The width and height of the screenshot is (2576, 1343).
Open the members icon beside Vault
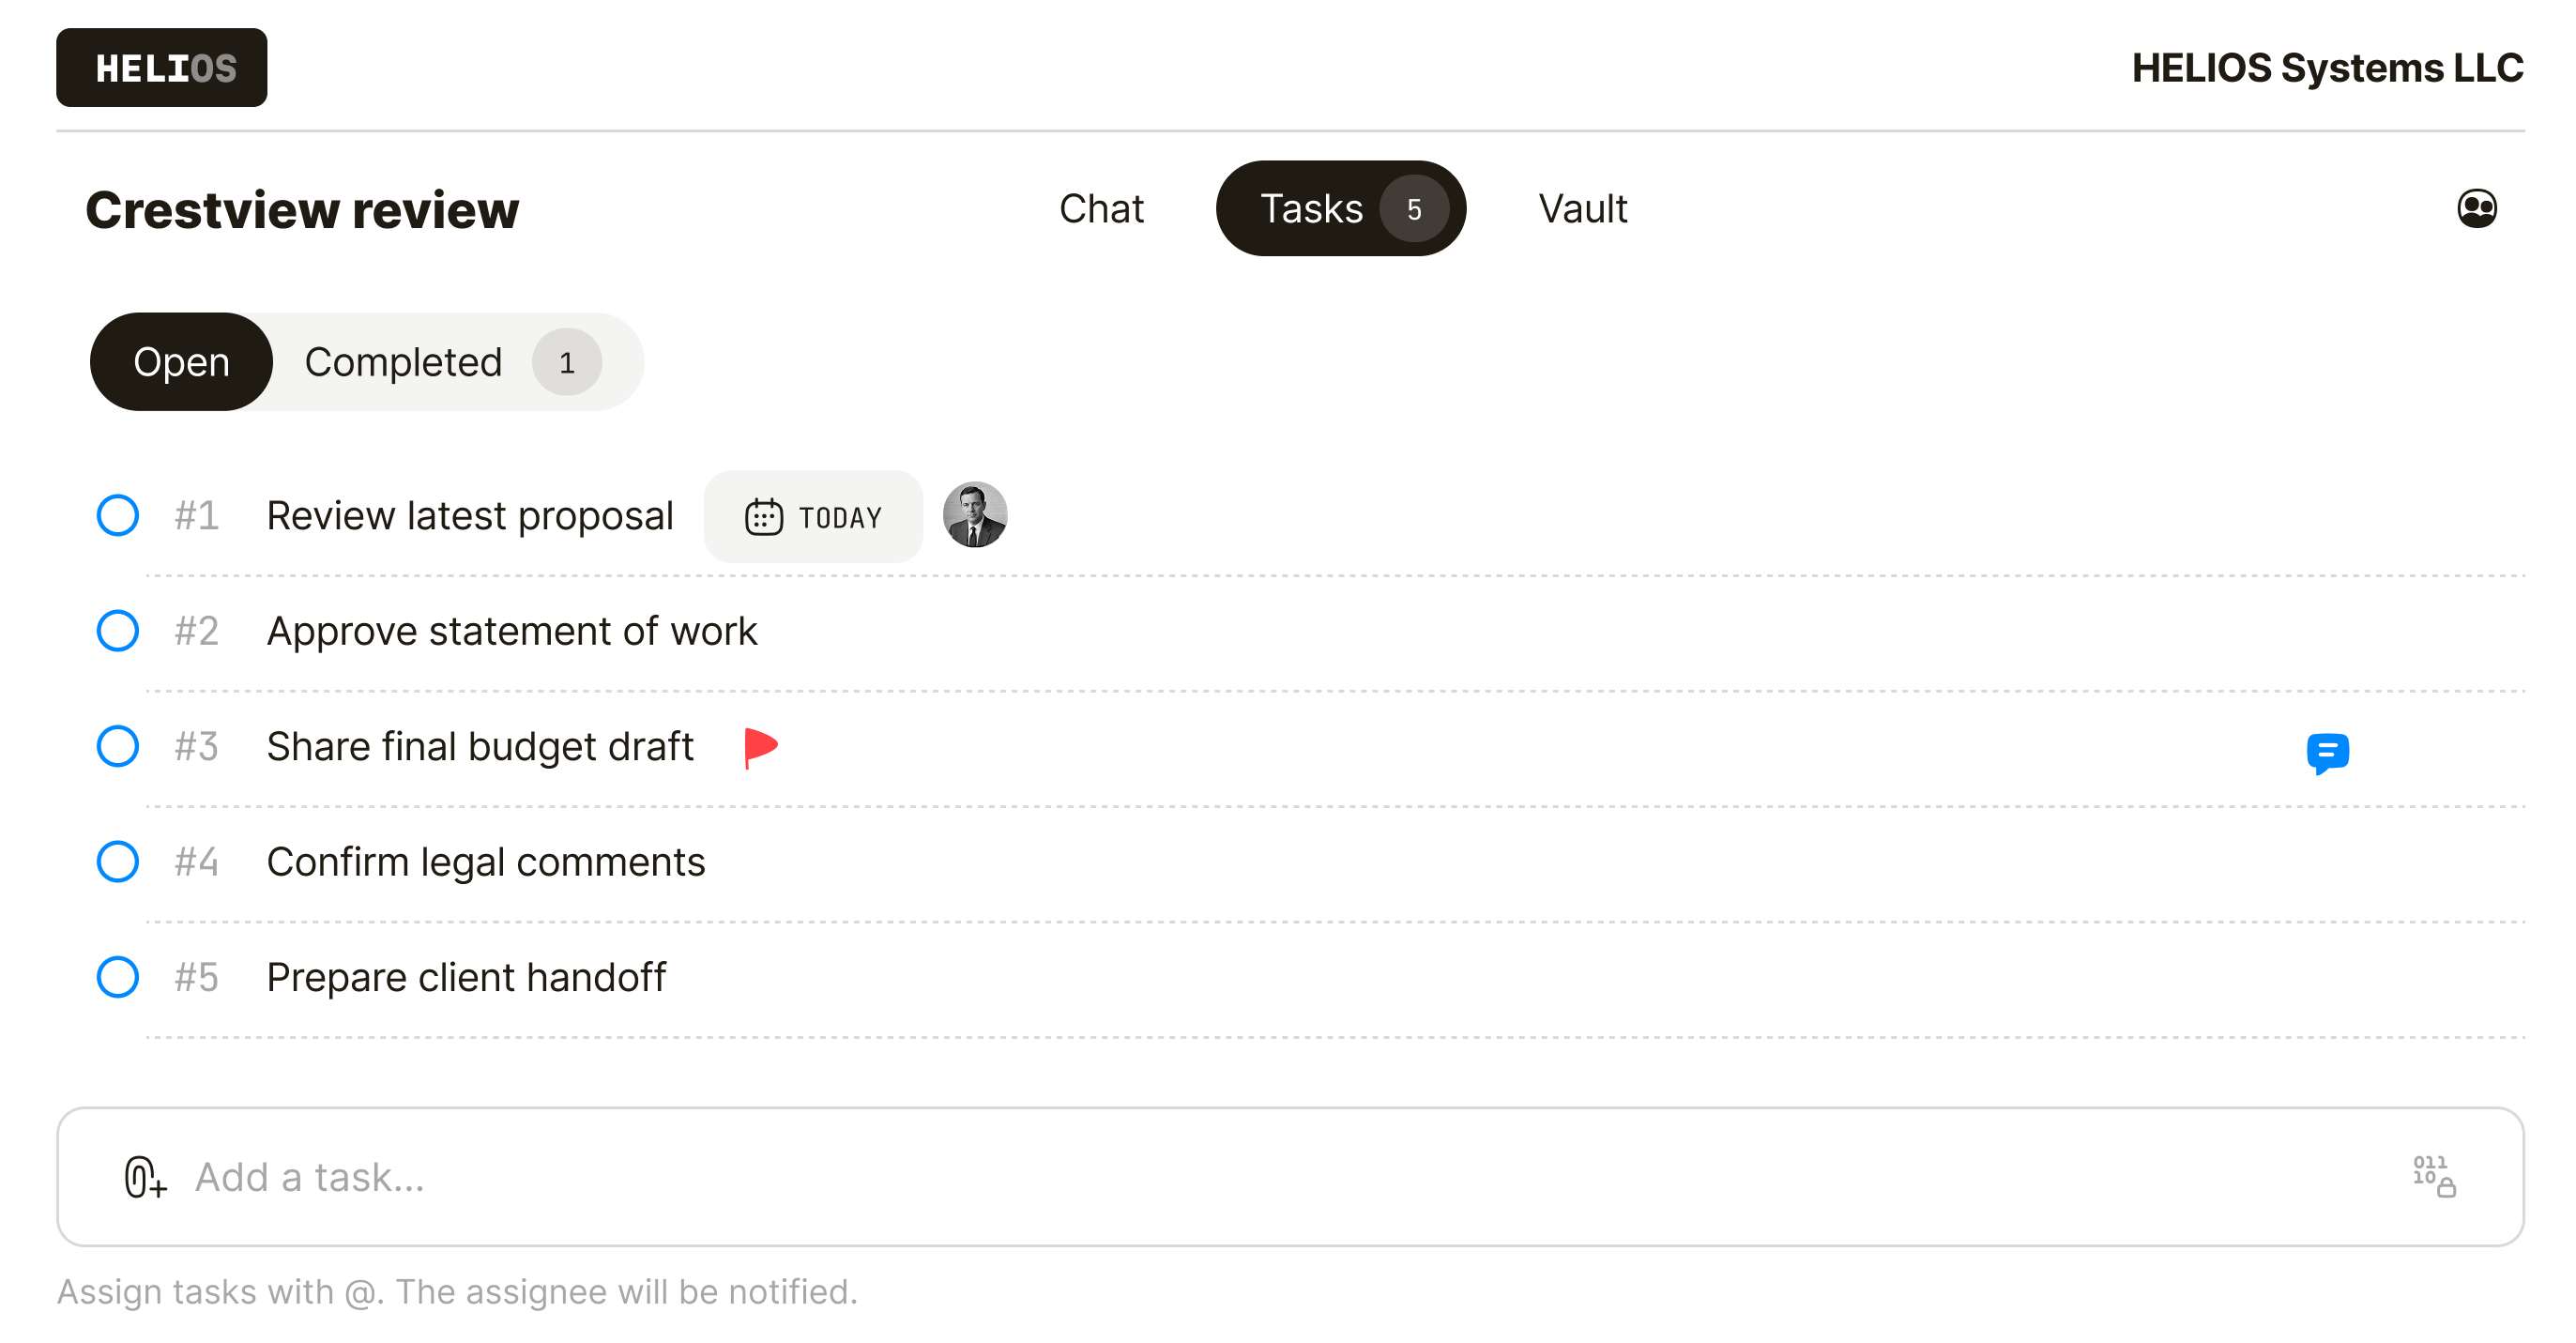pos(2477,208)
